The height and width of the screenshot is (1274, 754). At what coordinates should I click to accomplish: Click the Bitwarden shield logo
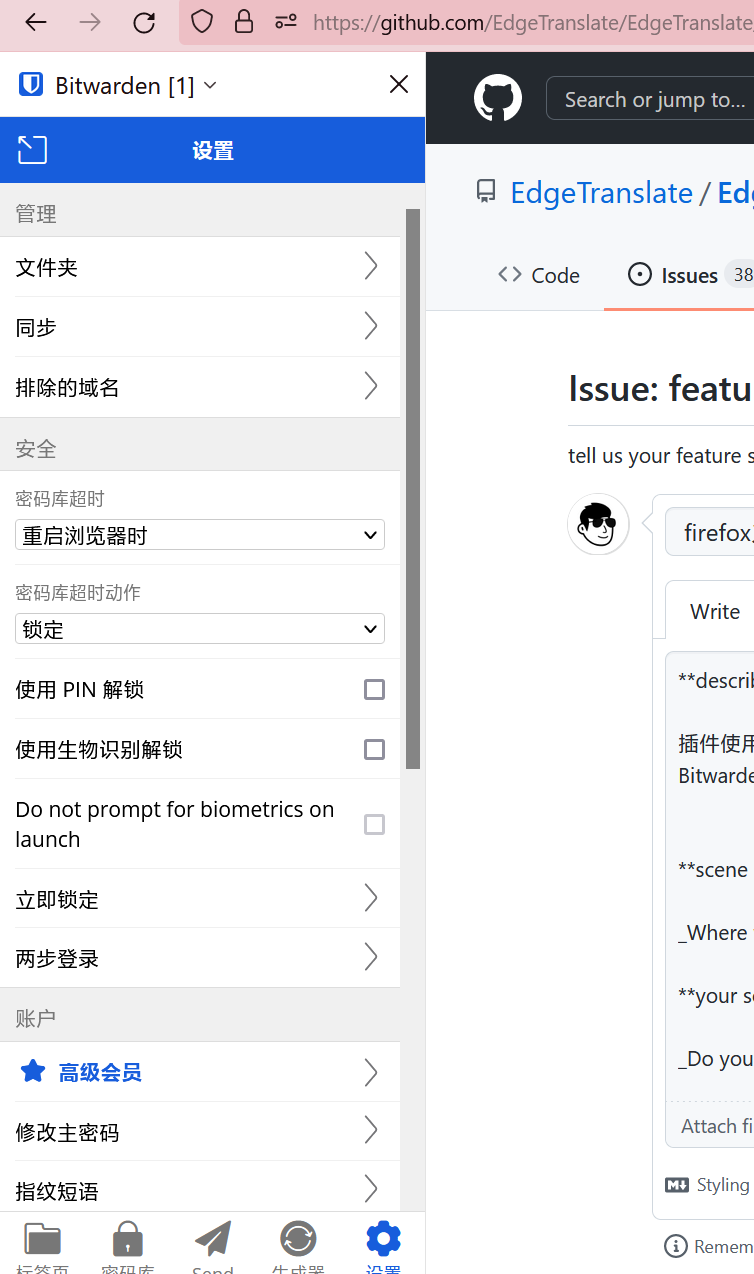pos(30,84)
